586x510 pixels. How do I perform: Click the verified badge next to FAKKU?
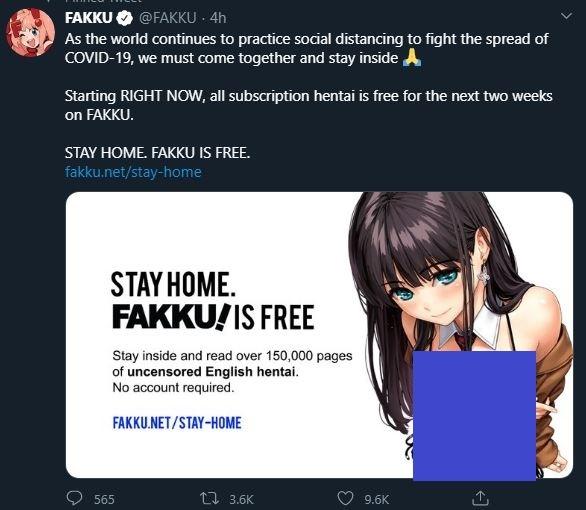click(124, 18)
